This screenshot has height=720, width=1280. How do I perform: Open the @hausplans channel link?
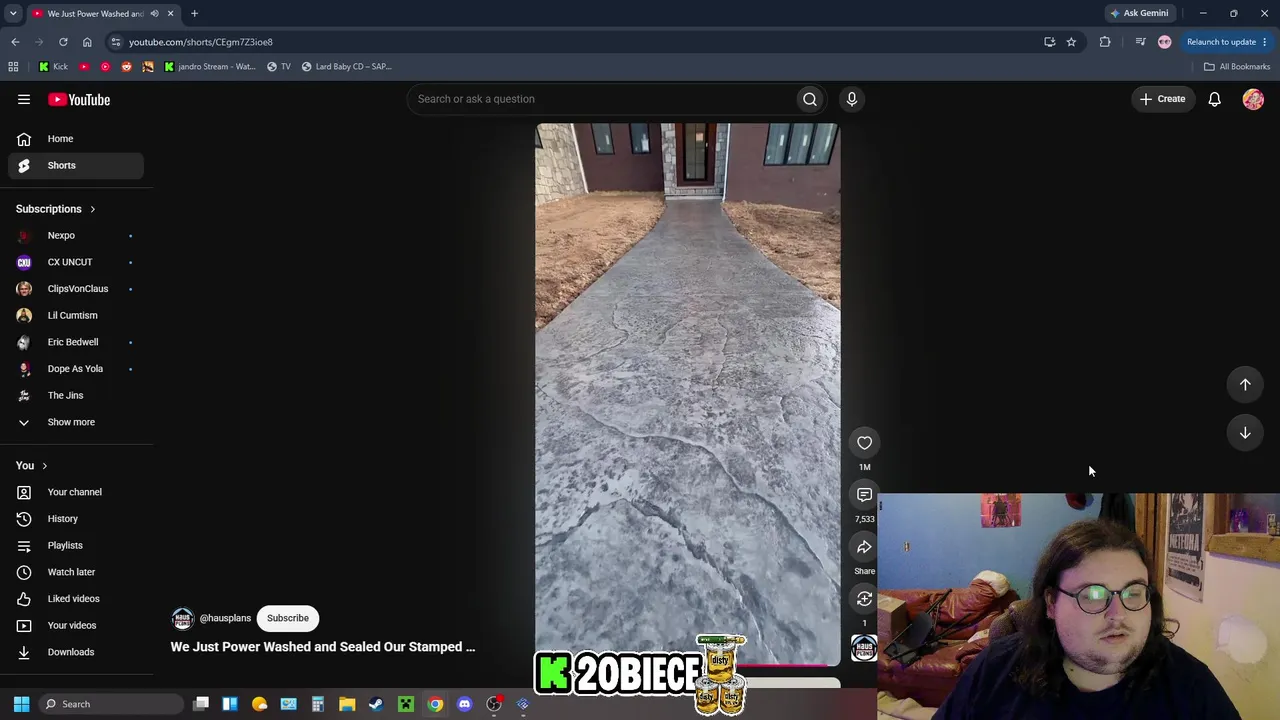[225, 618]
